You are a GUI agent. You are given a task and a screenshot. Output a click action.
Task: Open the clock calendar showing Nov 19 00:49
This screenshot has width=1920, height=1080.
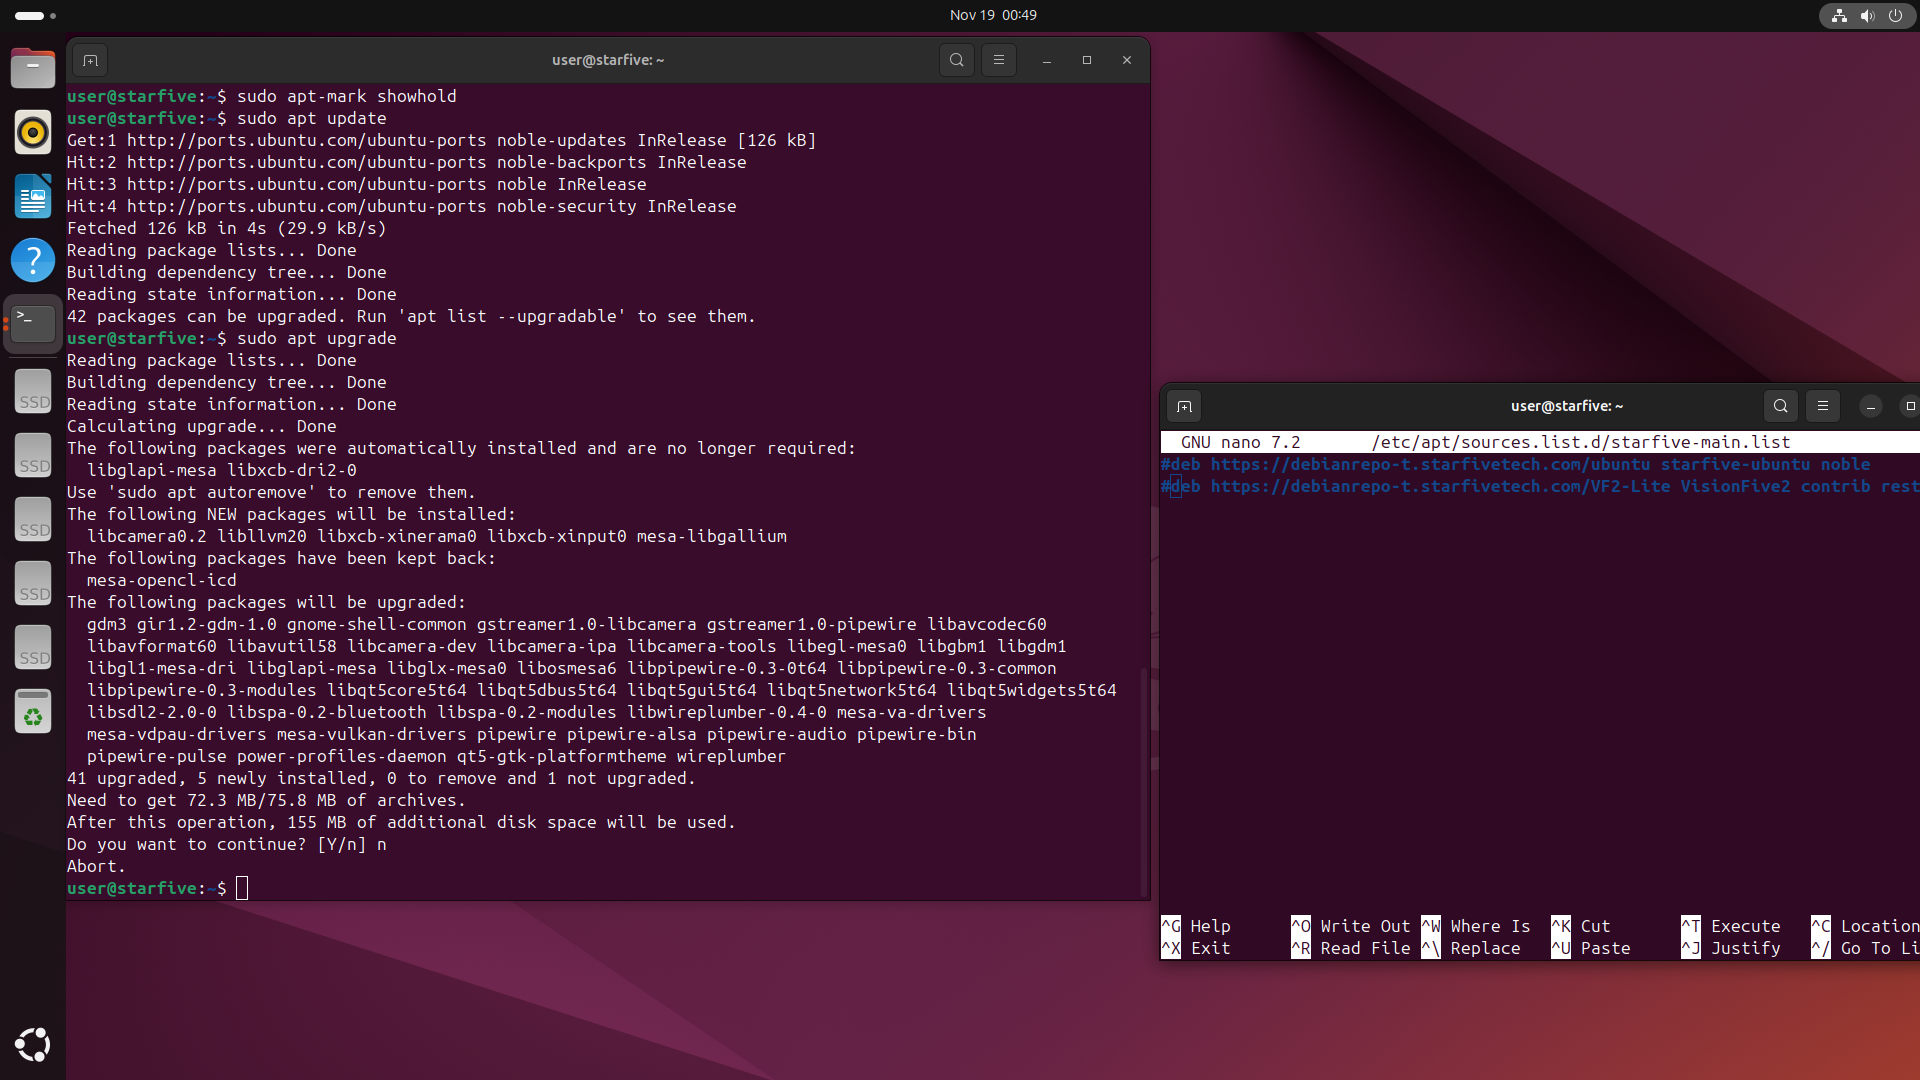click(992, 15)
